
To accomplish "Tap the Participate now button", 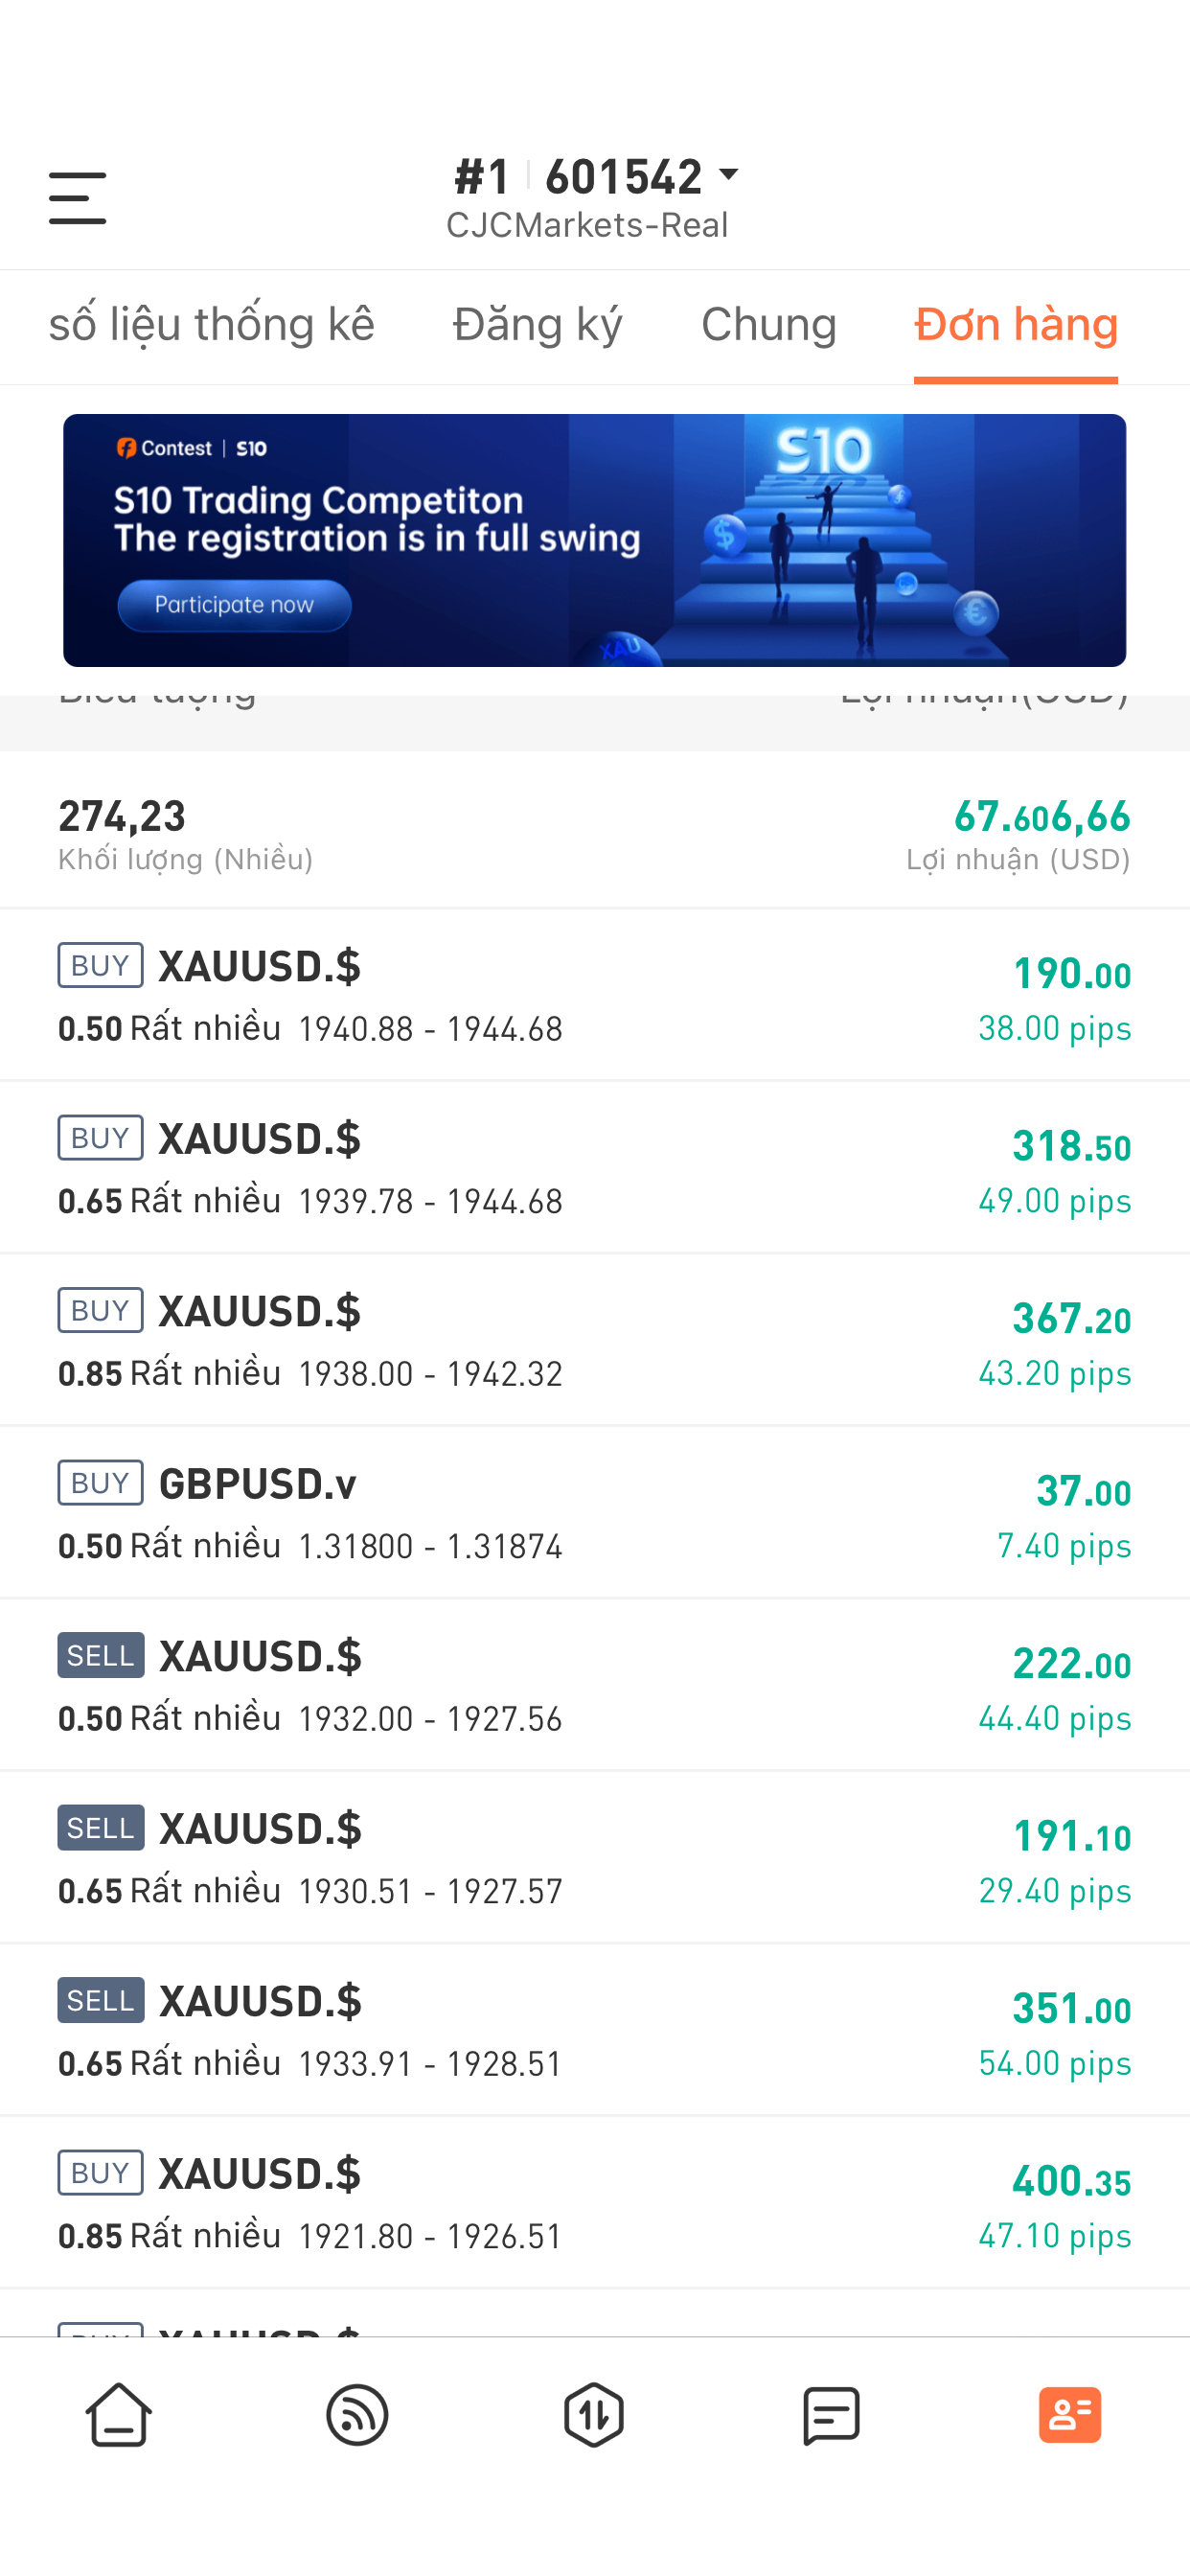I will (x=234, y=605).
